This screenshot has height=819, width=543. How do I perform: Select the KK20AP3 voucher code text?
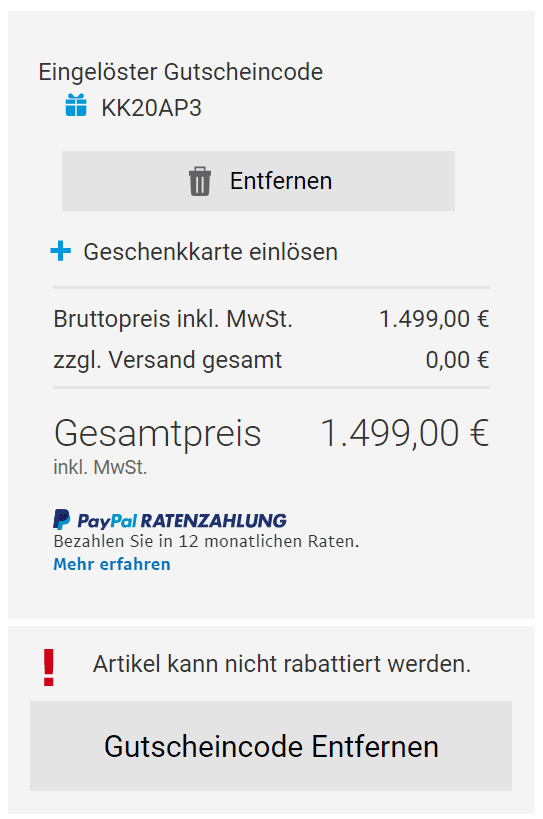(x=151, y=108)
